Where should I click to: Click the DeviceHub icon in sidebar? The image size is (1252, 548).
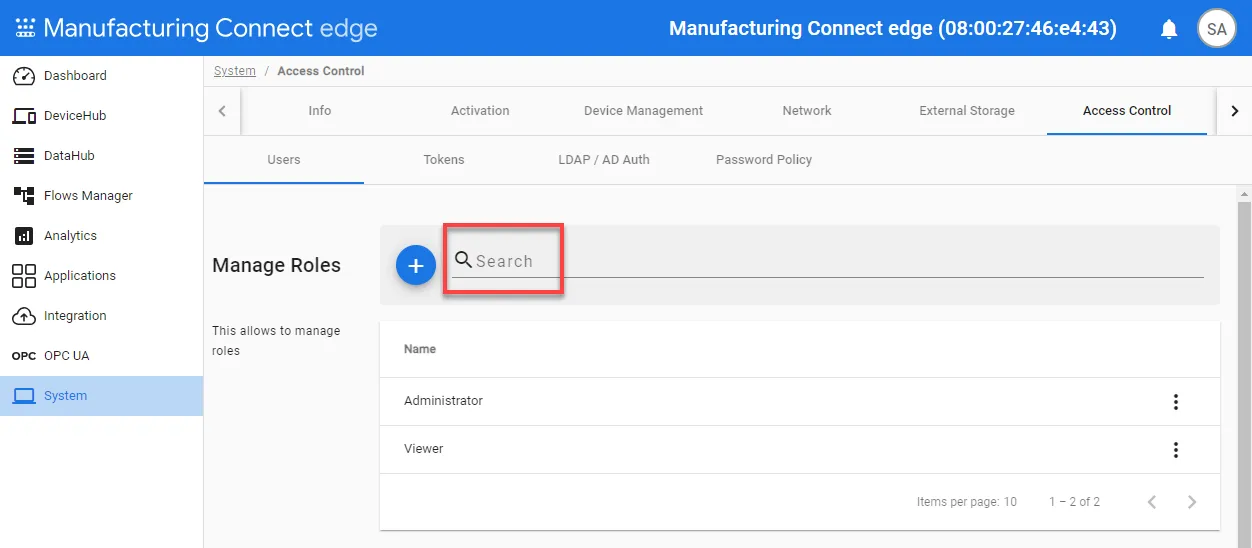tap(24, 116)
